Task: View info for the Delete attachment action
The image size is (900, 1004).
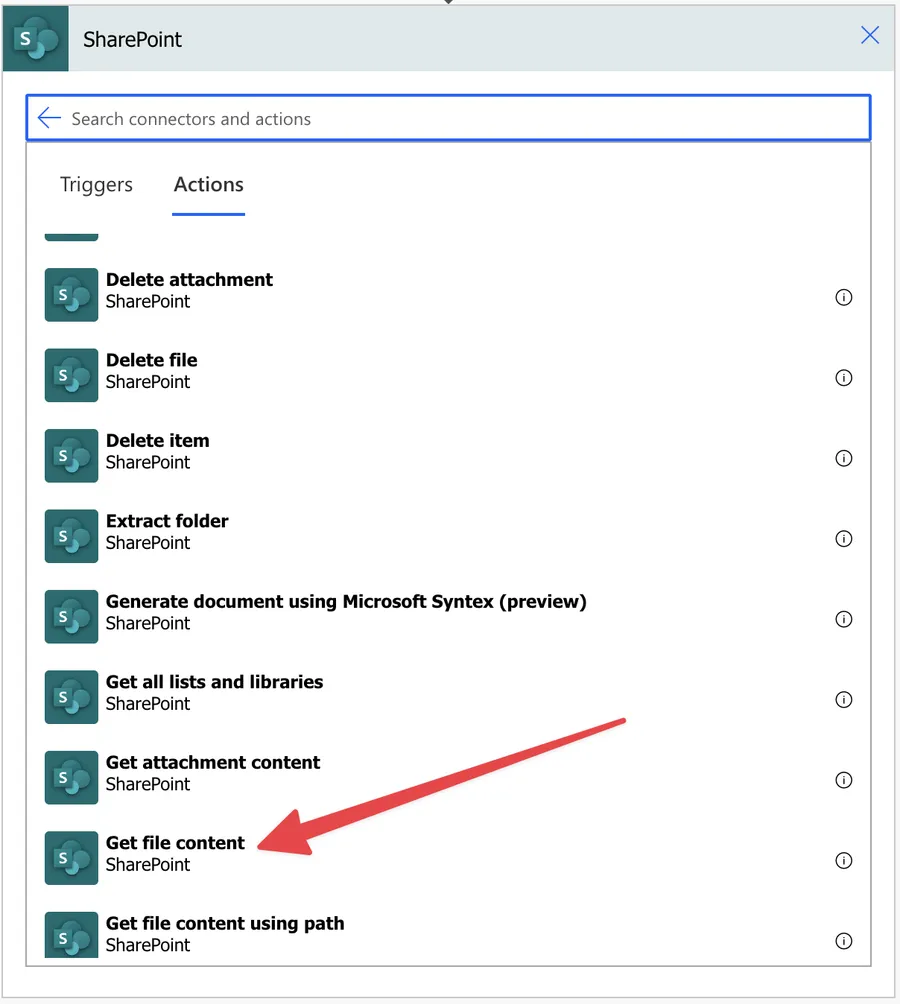Action: pyautogui.click(x=843, y=297)
